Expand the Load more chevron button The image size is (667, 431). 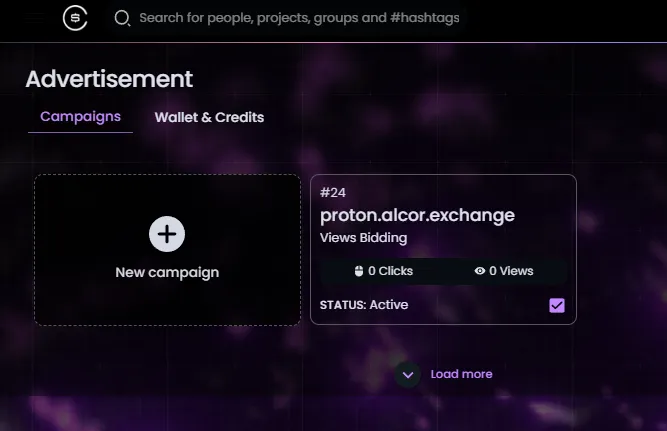pyautogui.click(x=408, y=375)
